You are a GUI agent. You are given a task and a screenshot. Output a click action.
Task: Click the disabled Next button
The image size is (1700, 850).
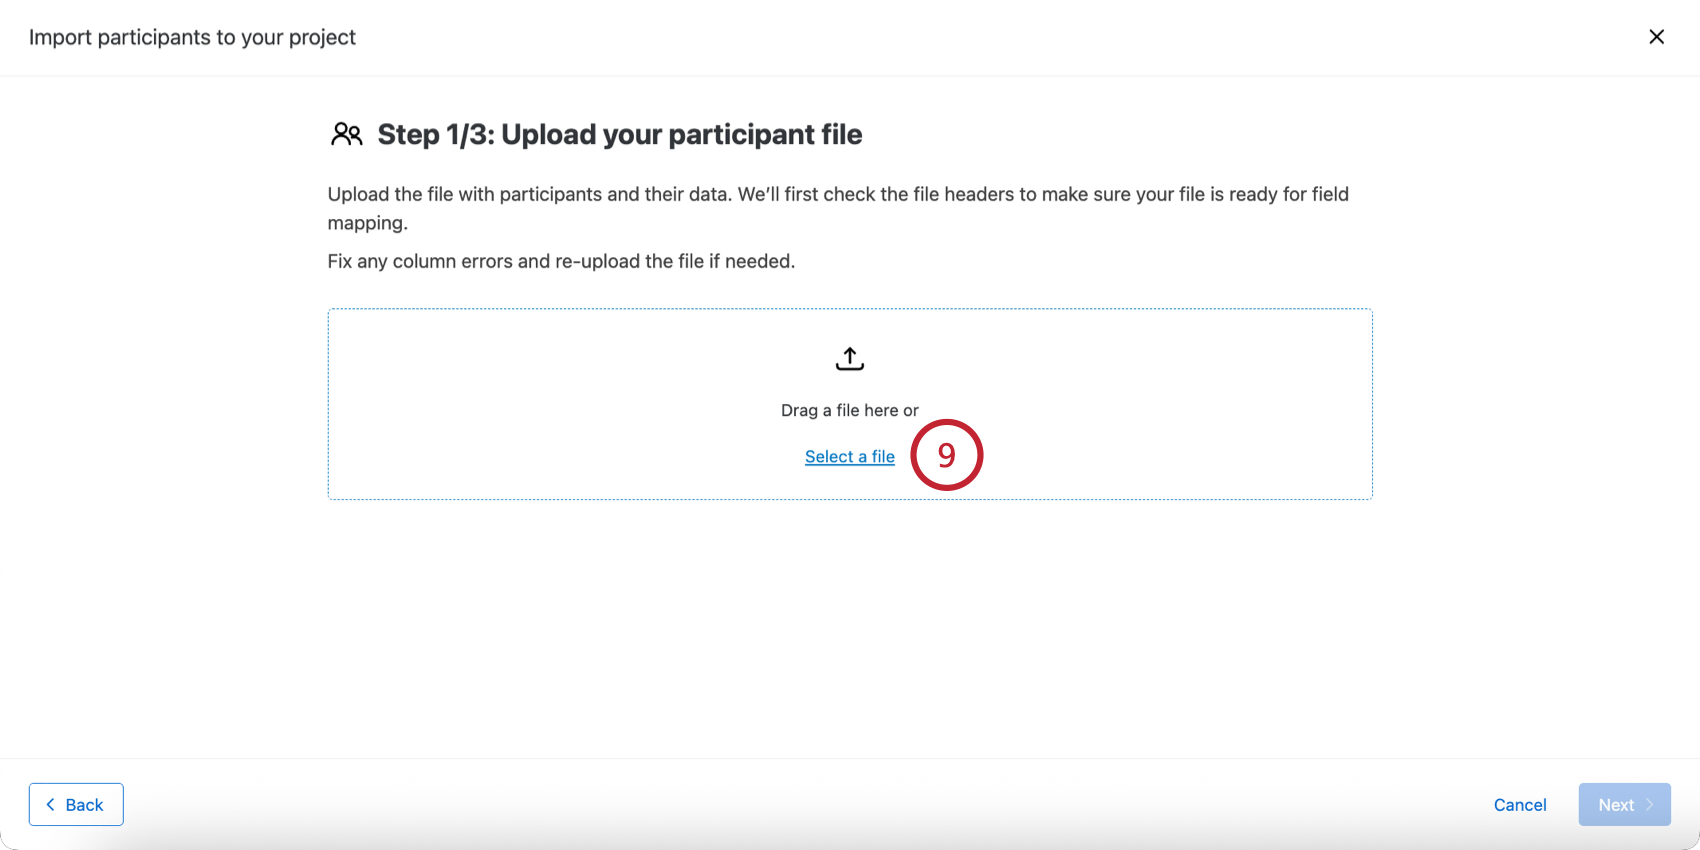tap(1623, 804)
